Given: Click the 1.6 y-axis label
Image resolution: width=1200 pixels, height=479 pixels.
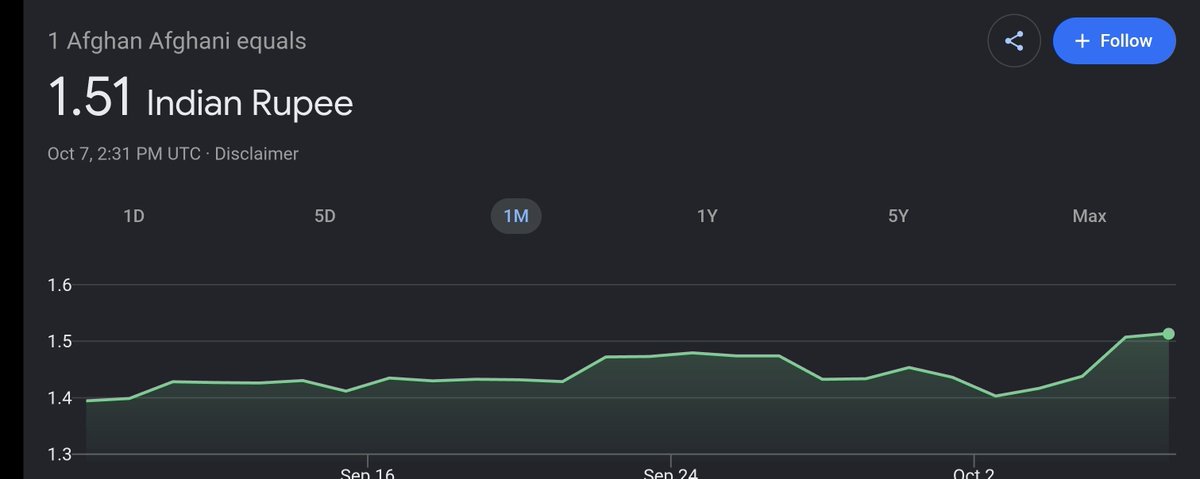Looking at the screenshot, I should point(60,286).
